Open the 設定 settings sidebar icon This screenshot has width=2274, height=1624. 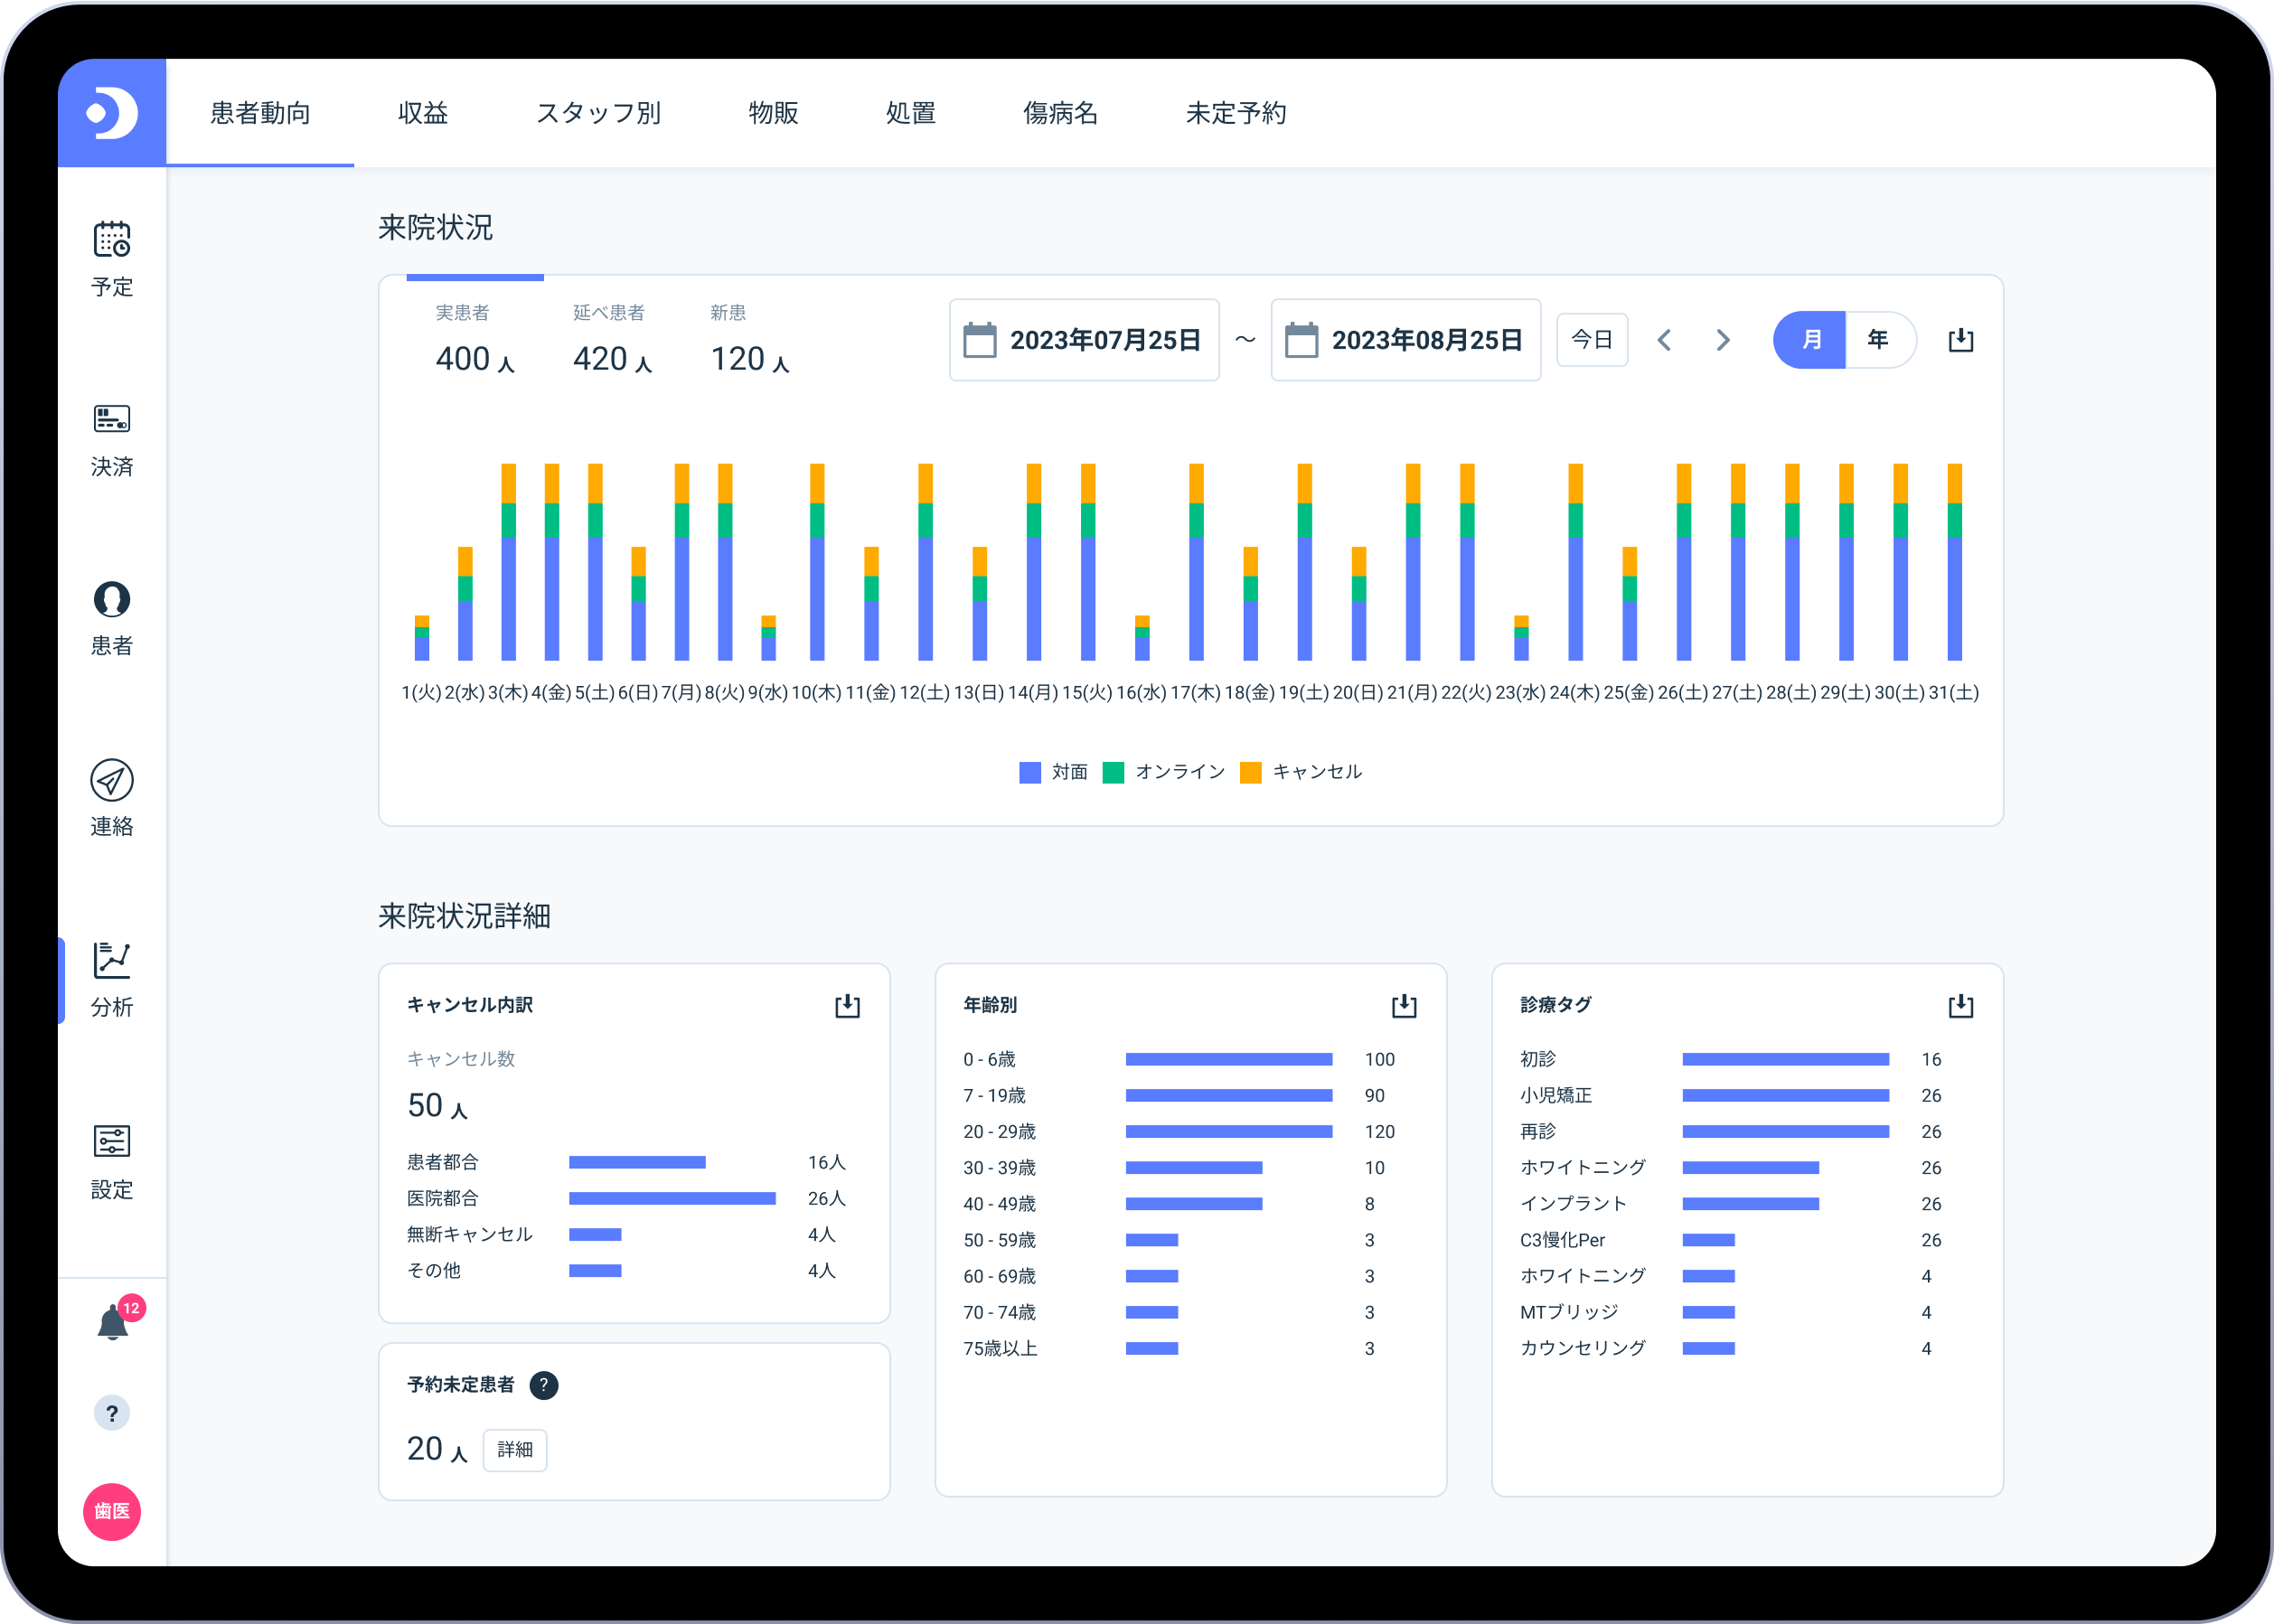[112, 1141]
